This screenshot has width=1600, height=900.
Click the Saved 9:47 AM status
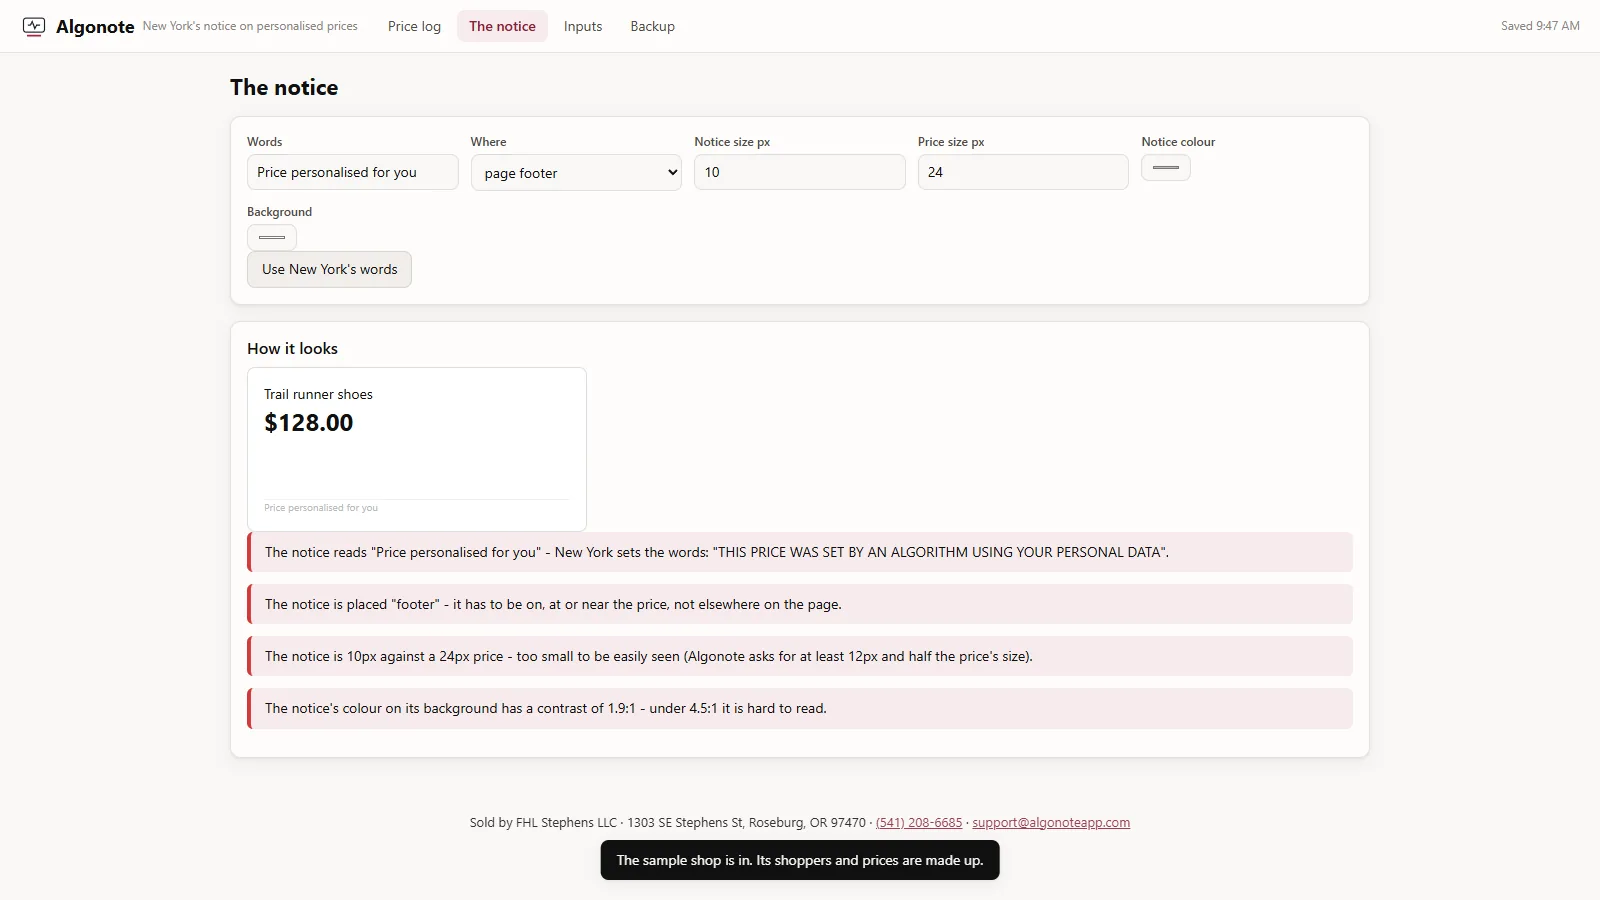[1540, 26]
